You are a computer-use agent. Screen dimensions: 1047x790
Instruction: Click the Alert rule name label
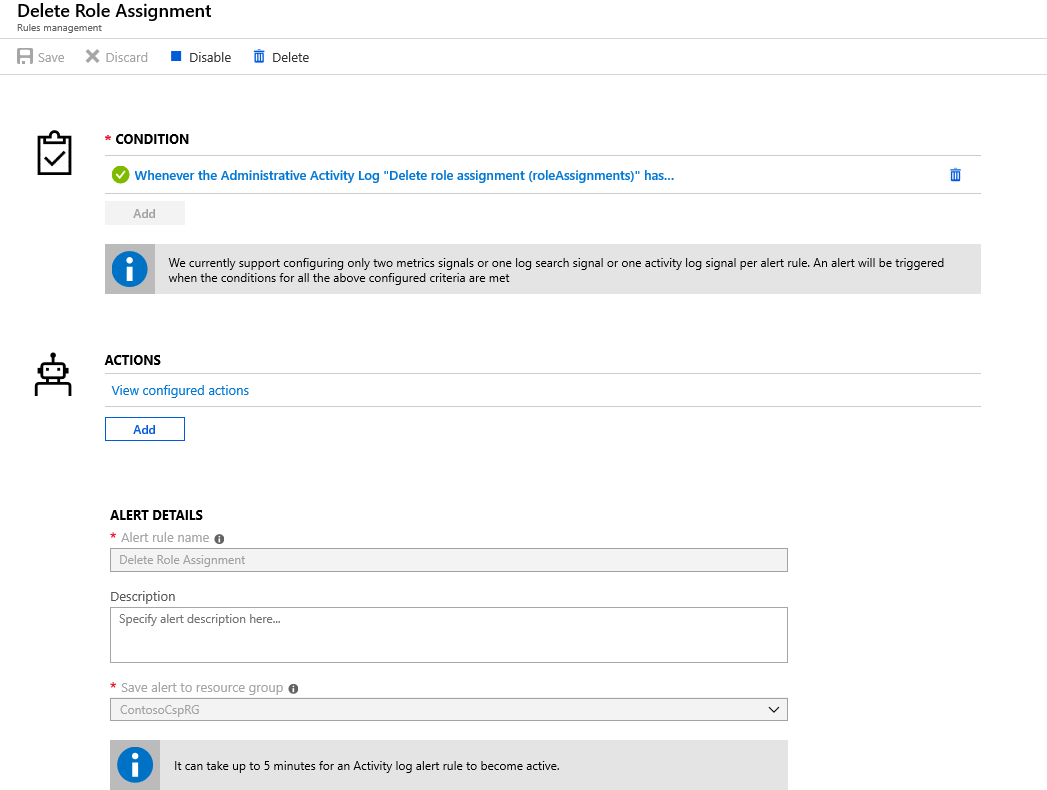tap(165, 538)
